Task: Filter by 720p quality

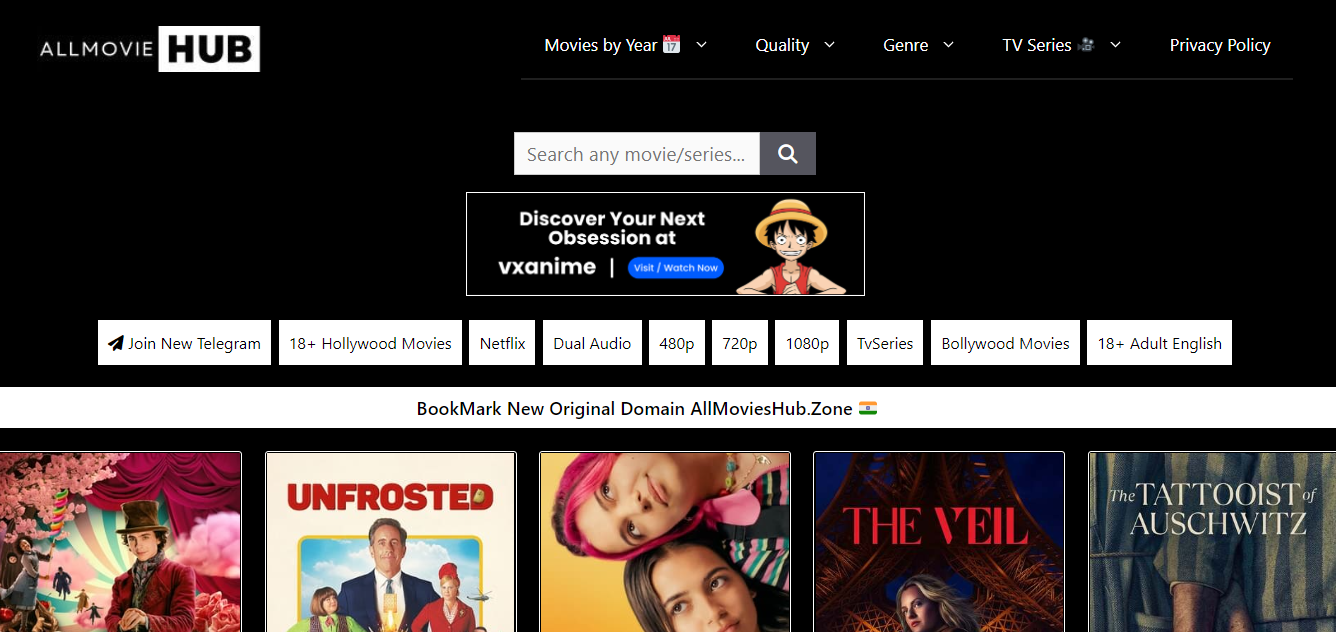Action: 739,343
